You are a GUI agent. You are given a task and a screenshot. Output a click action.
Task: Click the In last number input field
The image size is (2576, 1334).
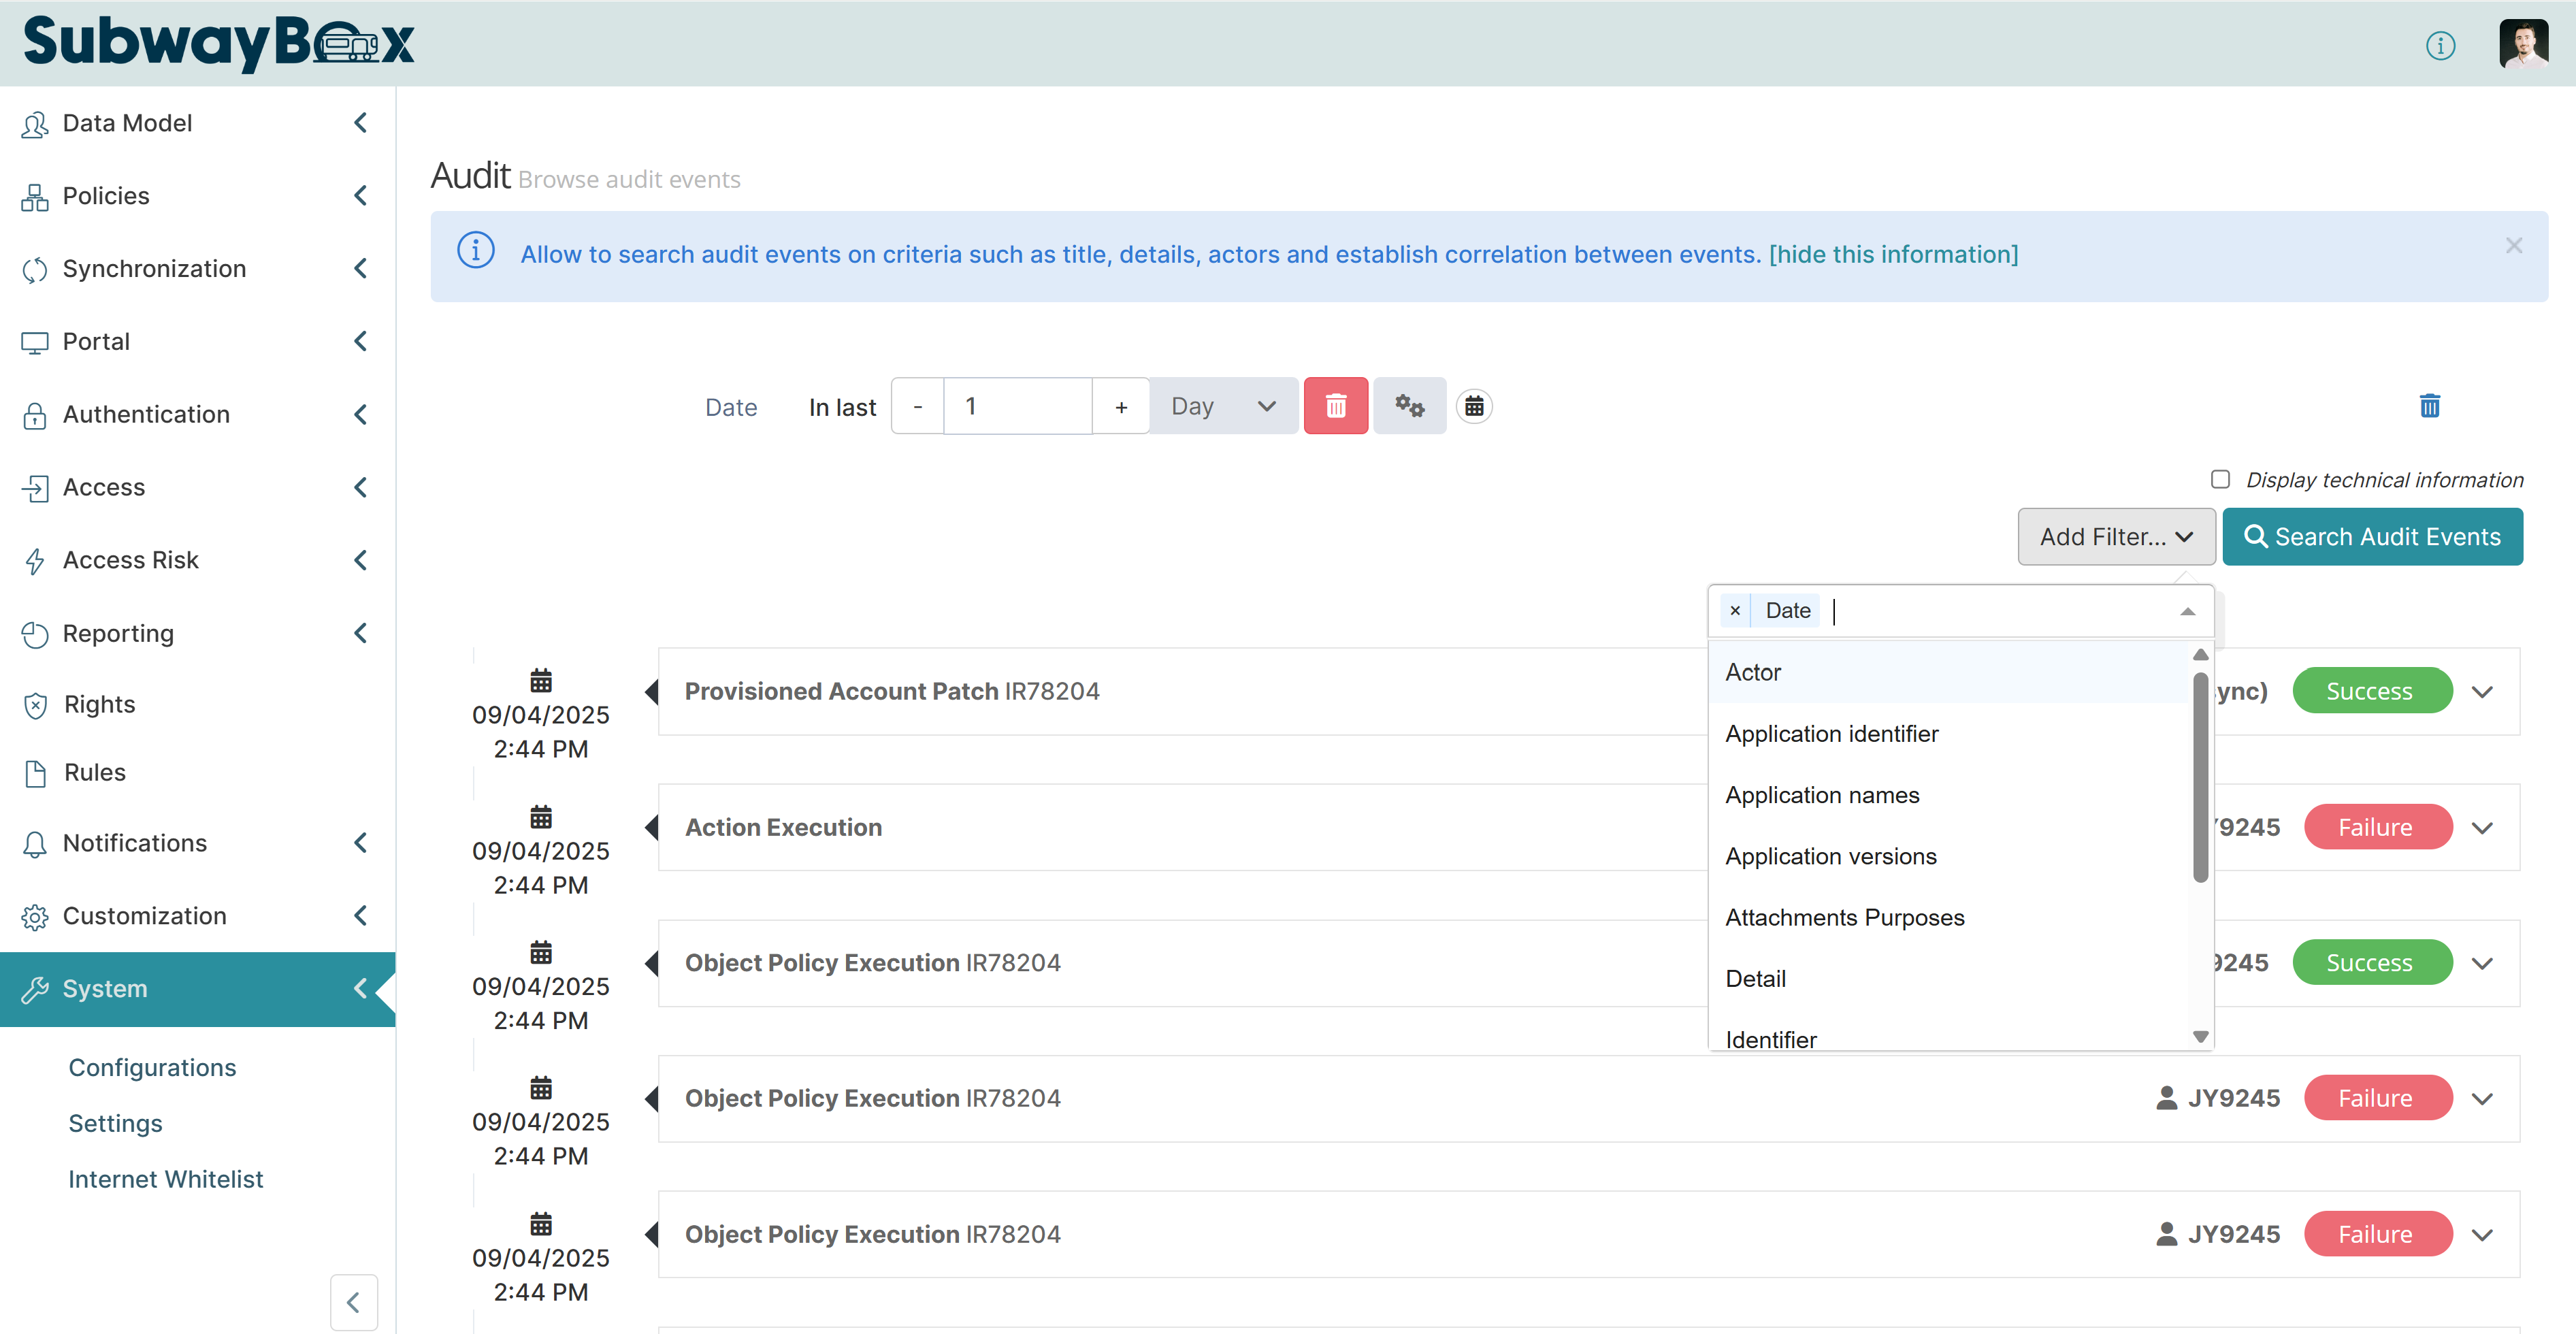pyautogui.click(x=1018, y=406)
